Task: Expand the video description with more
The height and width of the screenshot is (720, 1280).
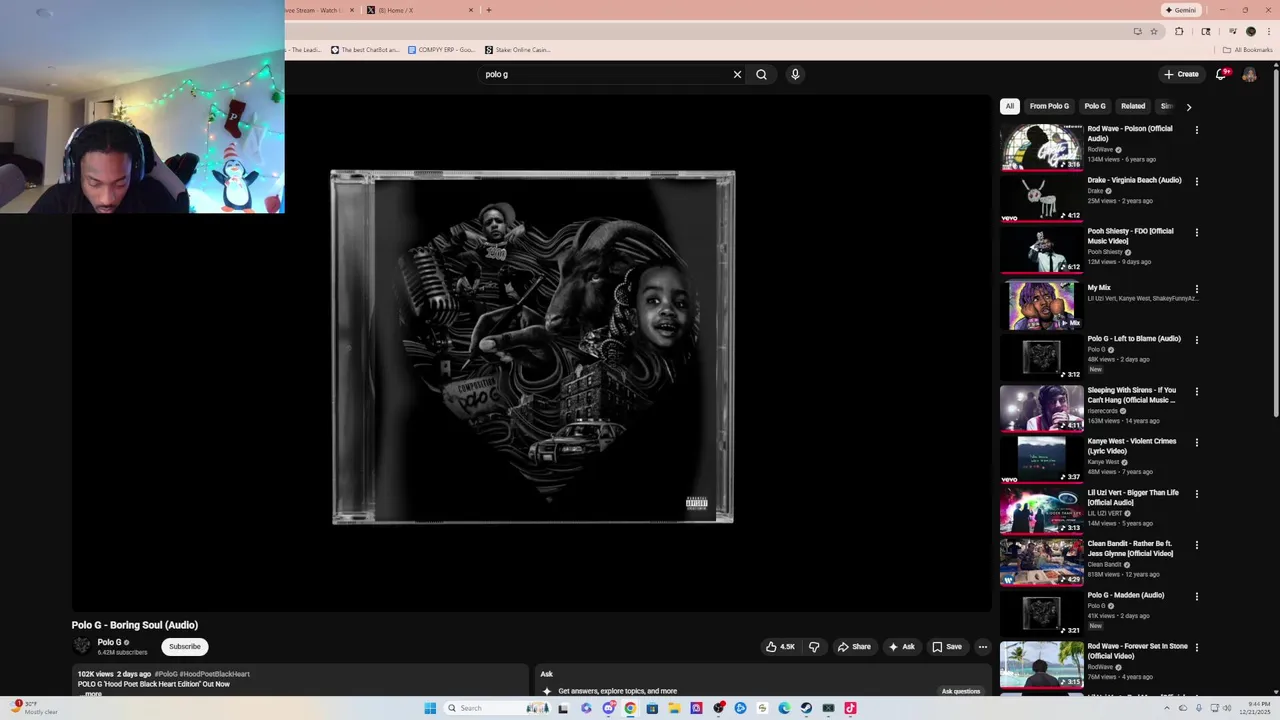Action: point(93,693)
